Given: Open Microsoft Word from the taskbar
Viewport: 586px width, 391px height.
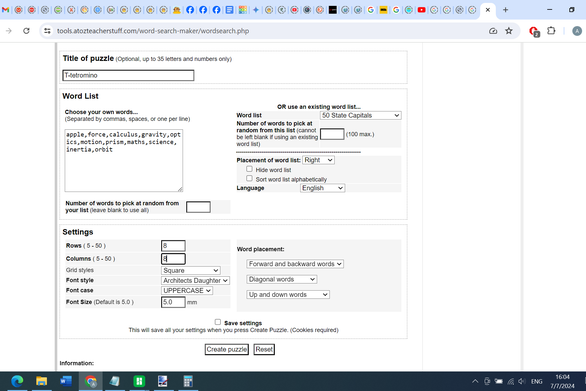Looking at the screenshot, I should pyautogui.click(x=66, y=381).
